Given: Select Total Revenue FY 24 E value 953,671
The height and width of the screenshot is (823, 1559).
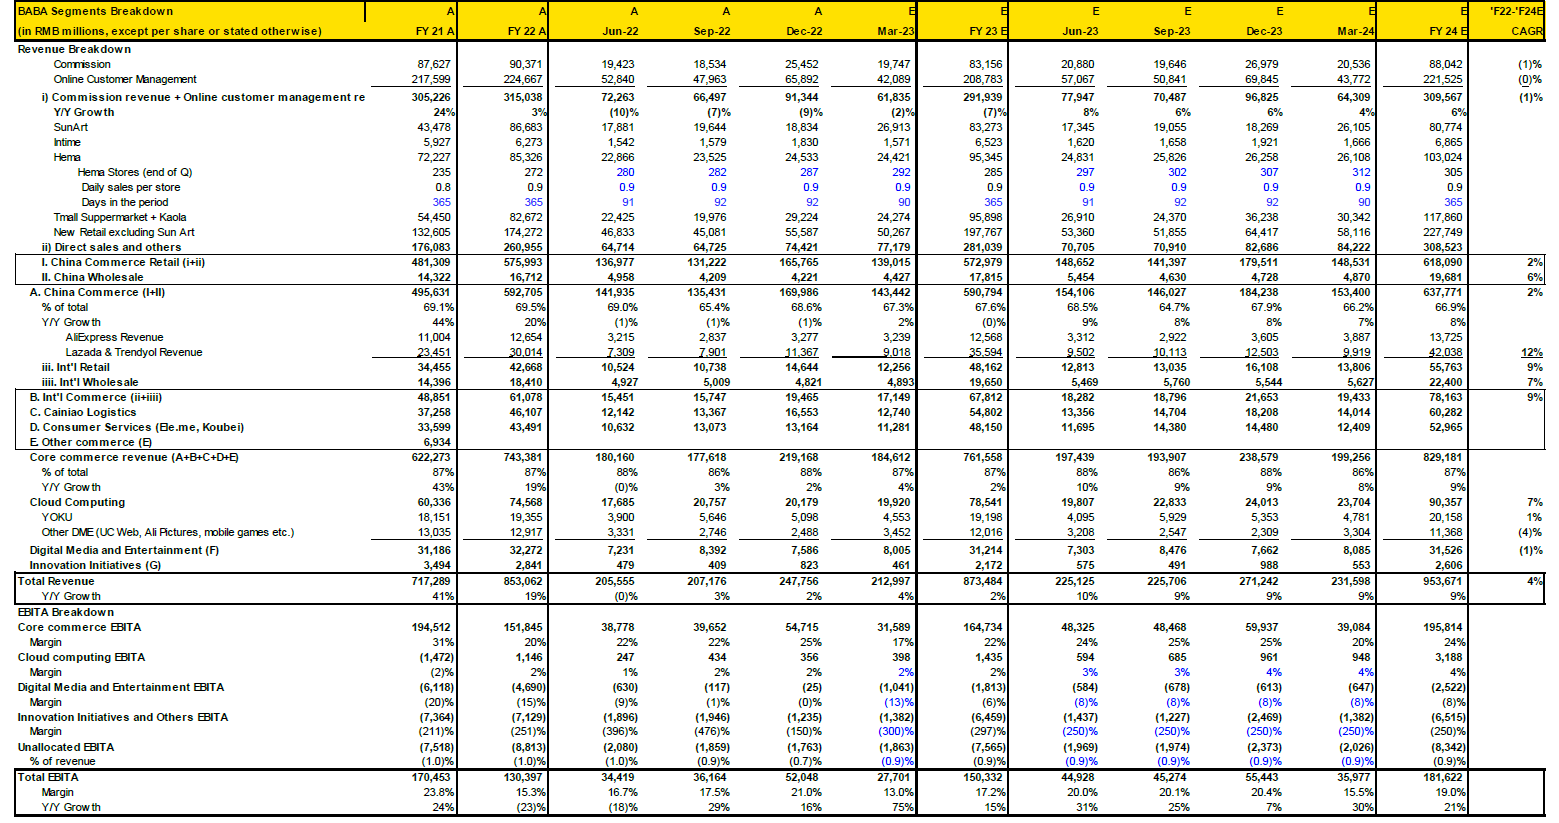Looking at the screenshot, I should point(1444,581).
